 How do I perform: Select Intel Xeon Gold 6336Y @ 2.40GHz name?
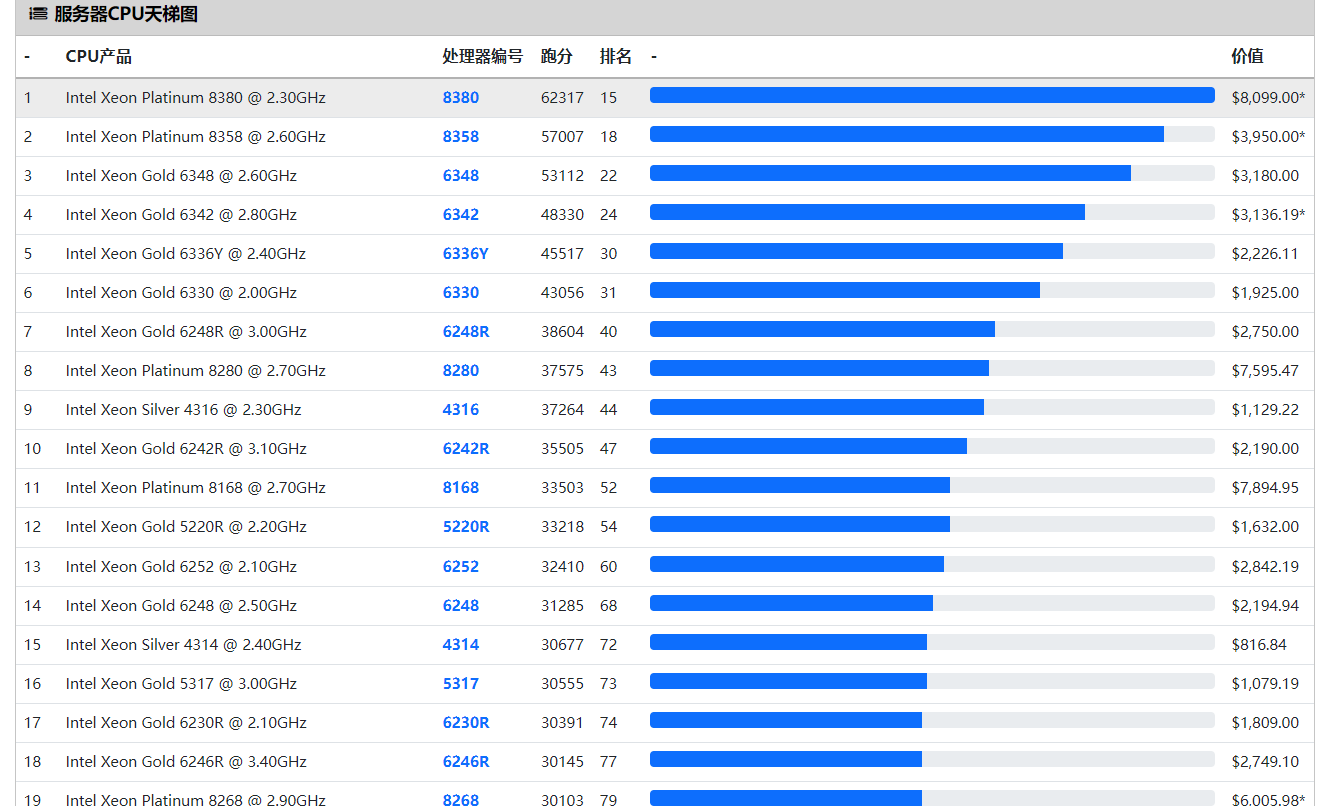coord(186,254)
